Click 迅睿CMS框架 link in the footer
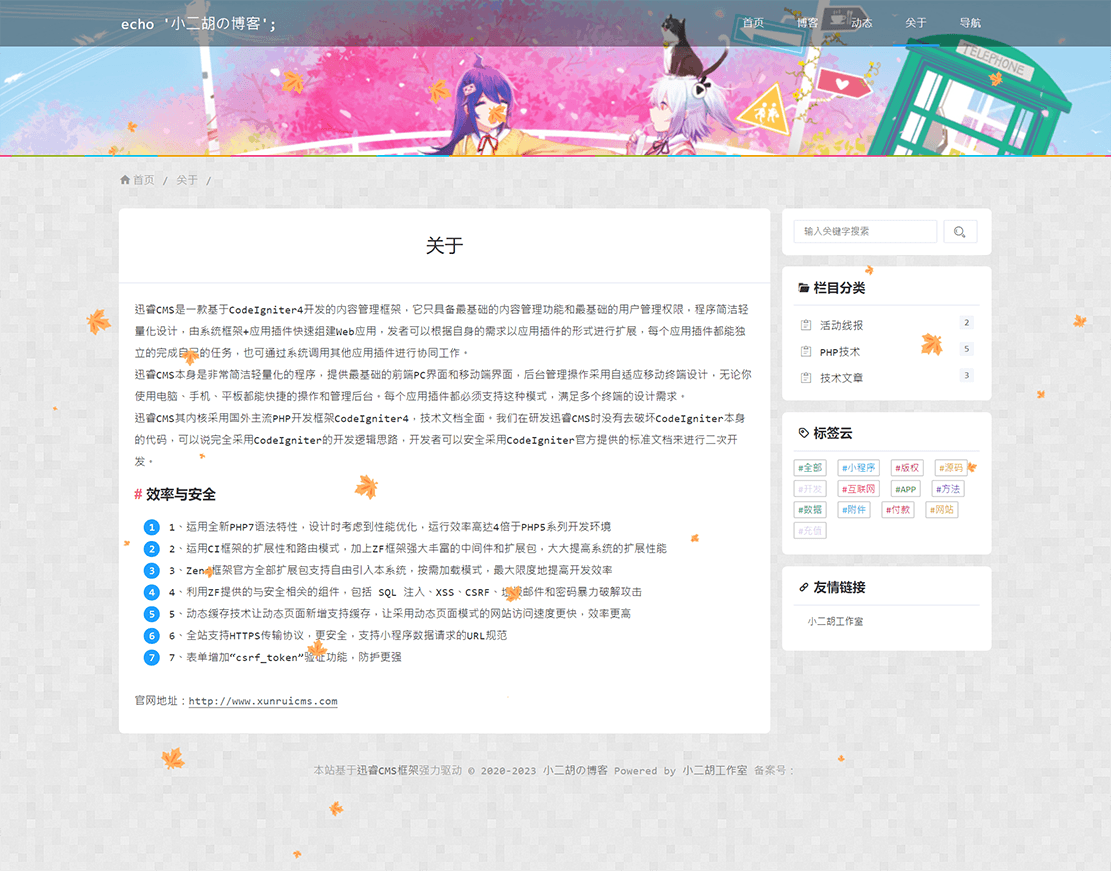Screen dimensions: 1111x871 388,770
